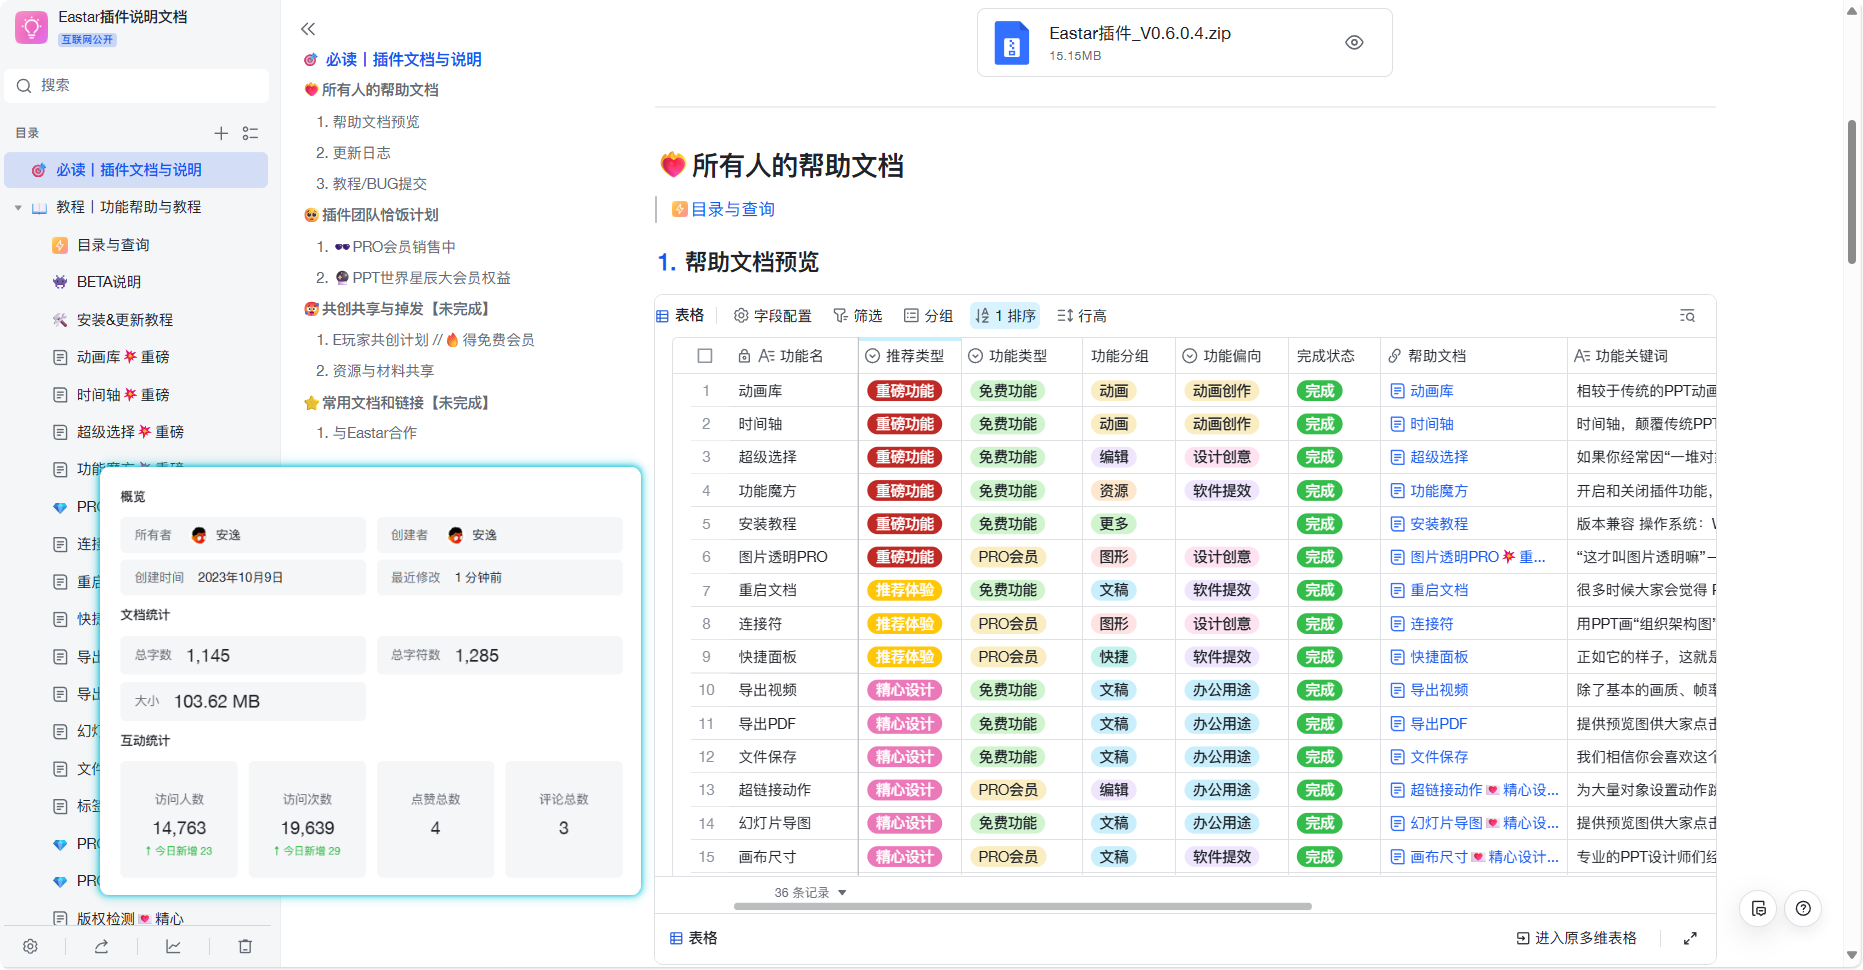The width and height of the screenshot is (1863, 970).
Task: Jump to 必读|插件文档与说明 outline heading
Action: (403, 60)
